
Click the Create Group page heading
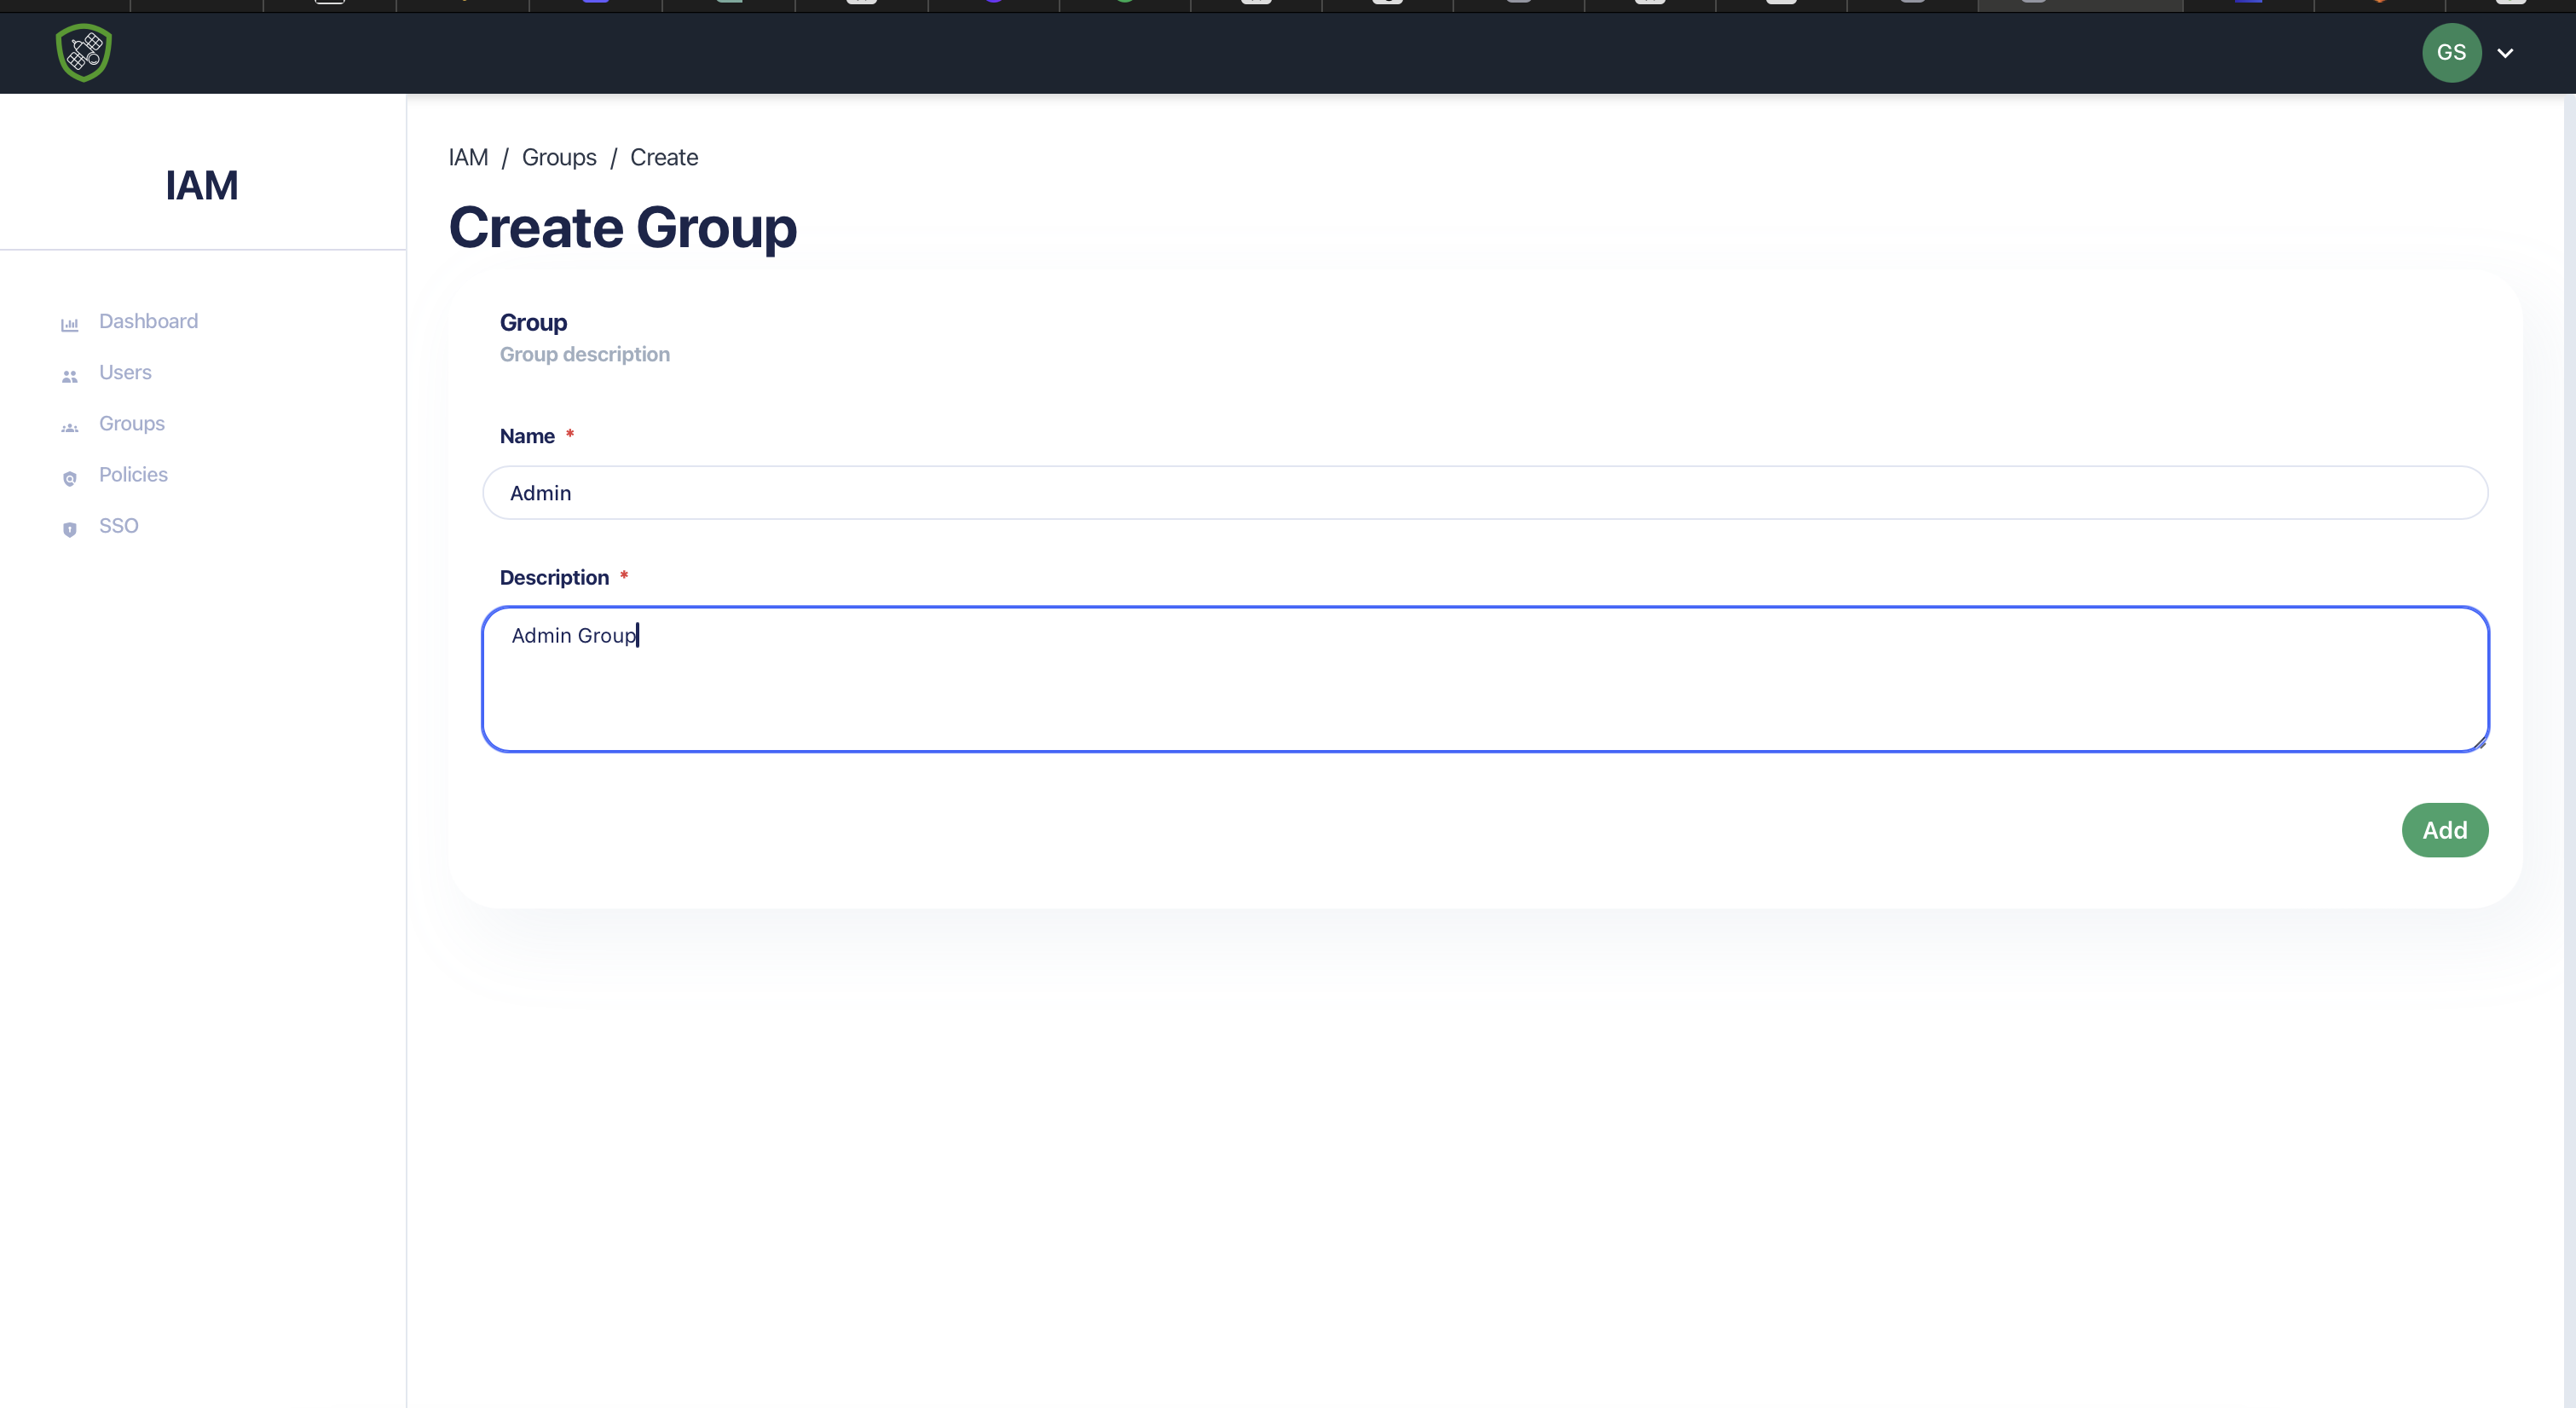point(622,228)
